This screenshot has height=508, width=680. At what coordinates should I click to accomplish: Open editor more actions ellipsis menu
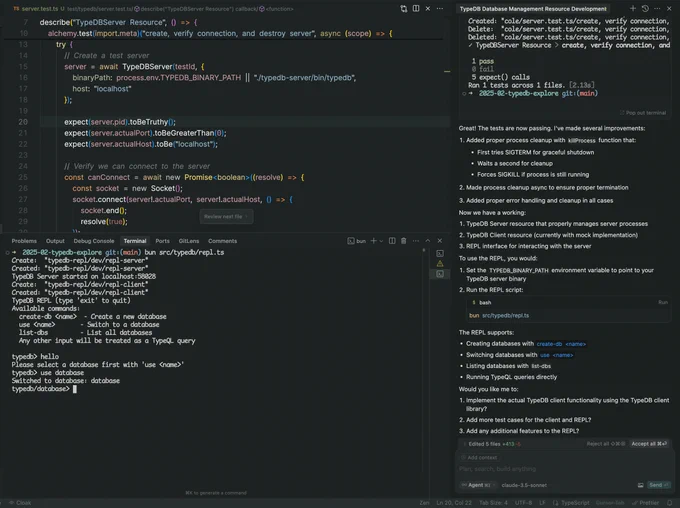coord(440,9)
